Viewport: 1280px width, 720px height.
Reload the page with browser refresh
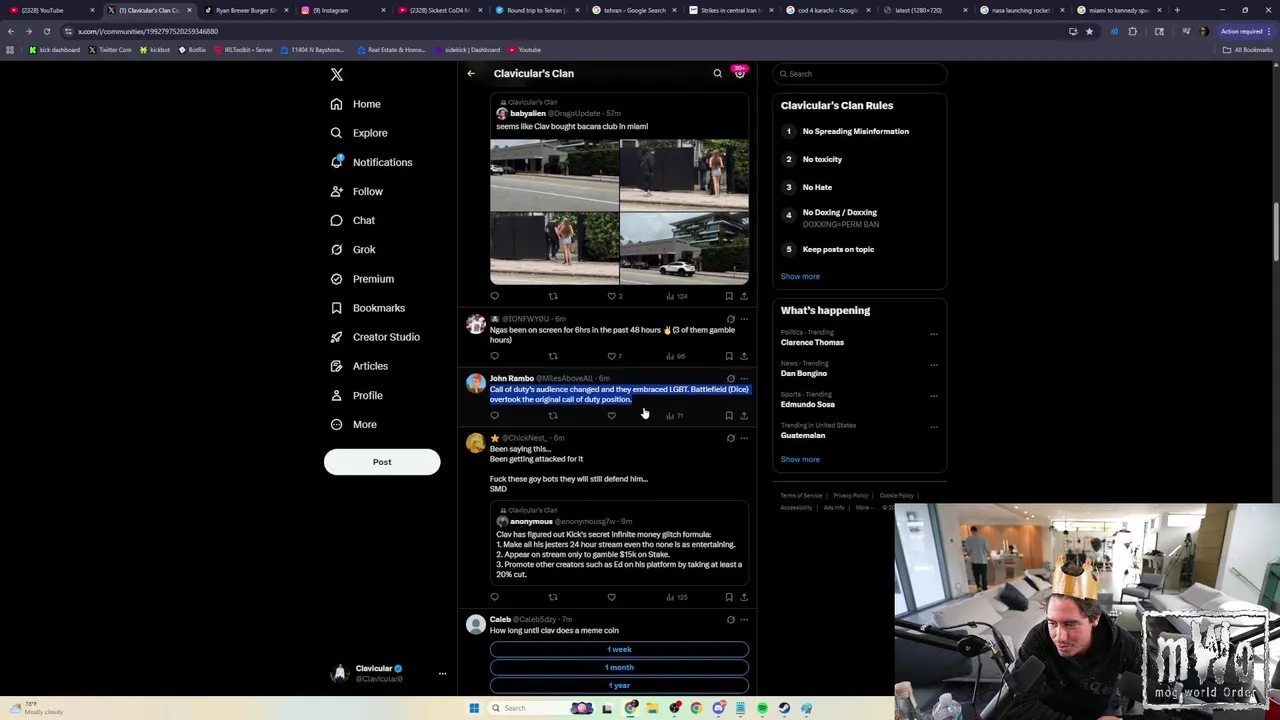tap(46, 31)
